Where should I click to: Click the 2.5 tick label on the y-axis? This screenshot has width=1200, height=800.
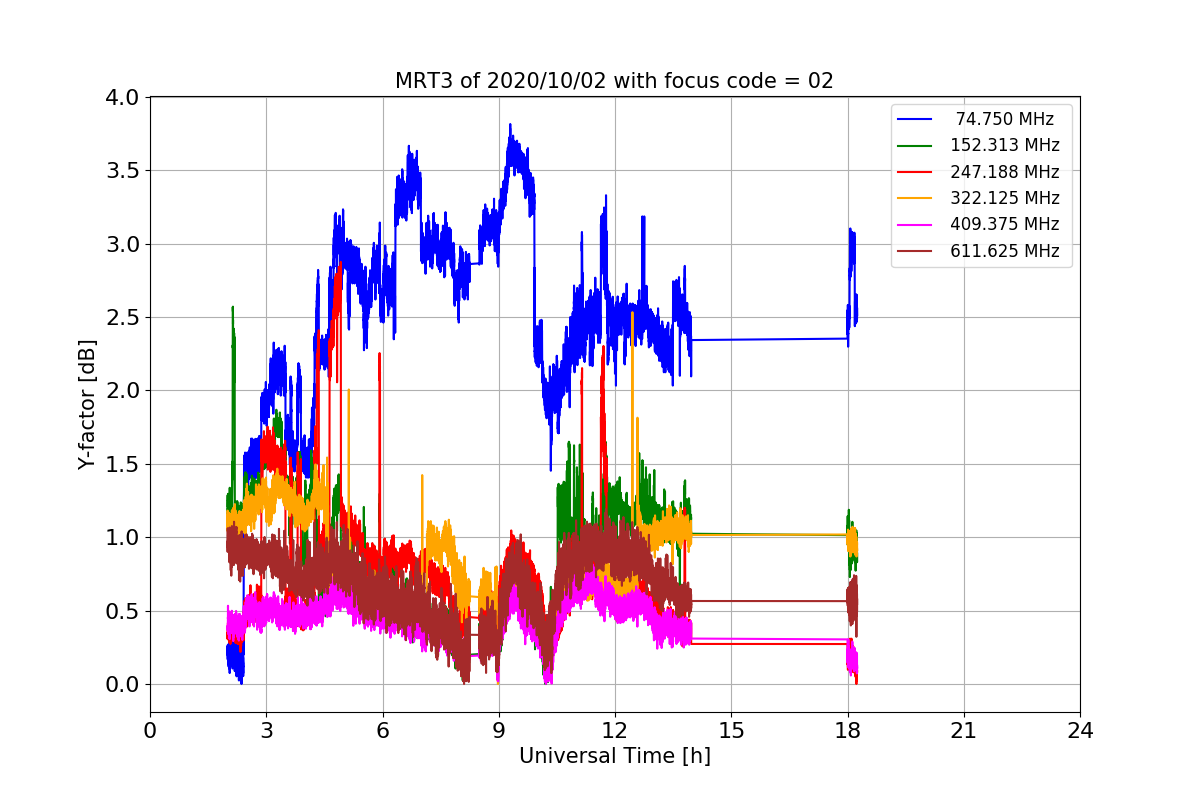pyautogui.click(x=122, y=317)
